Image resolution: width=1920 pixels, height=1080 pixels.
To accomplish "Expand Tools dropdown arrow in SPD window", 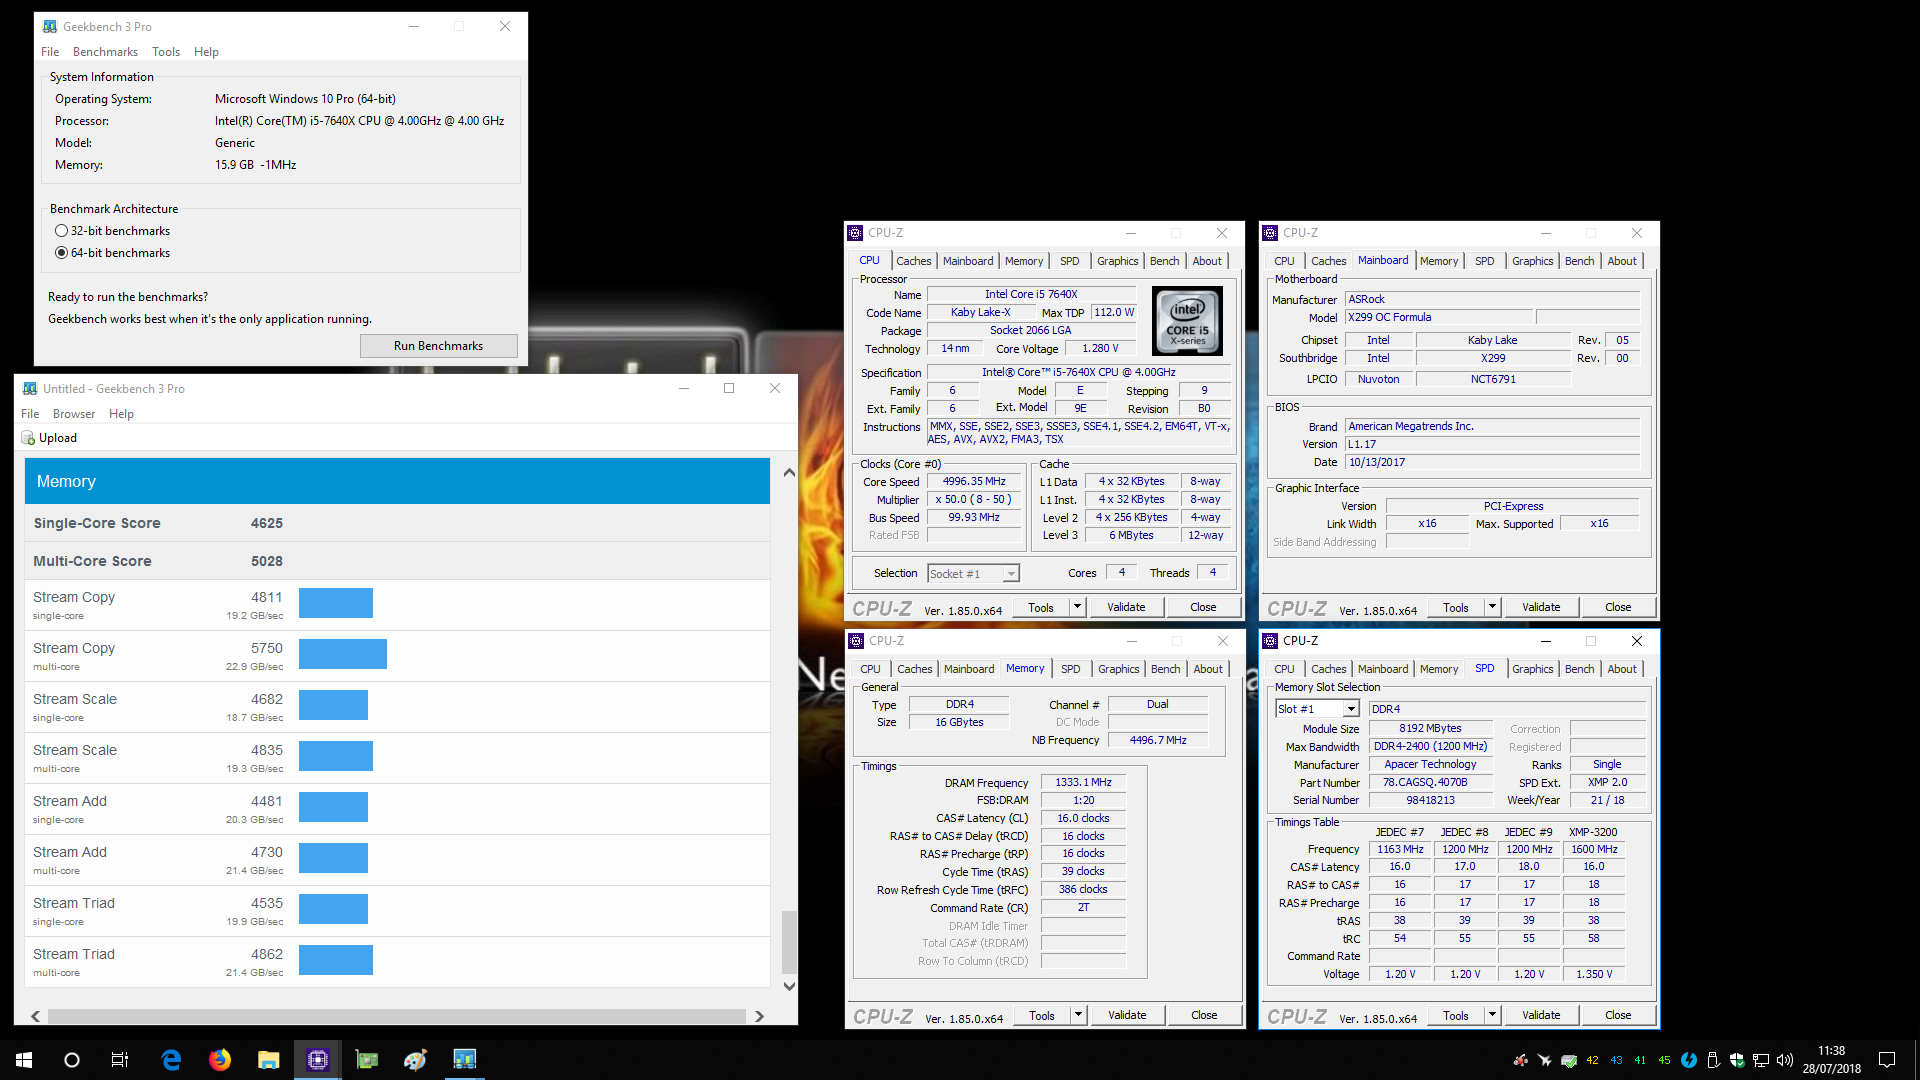I will click(x=1492, y=1015).
